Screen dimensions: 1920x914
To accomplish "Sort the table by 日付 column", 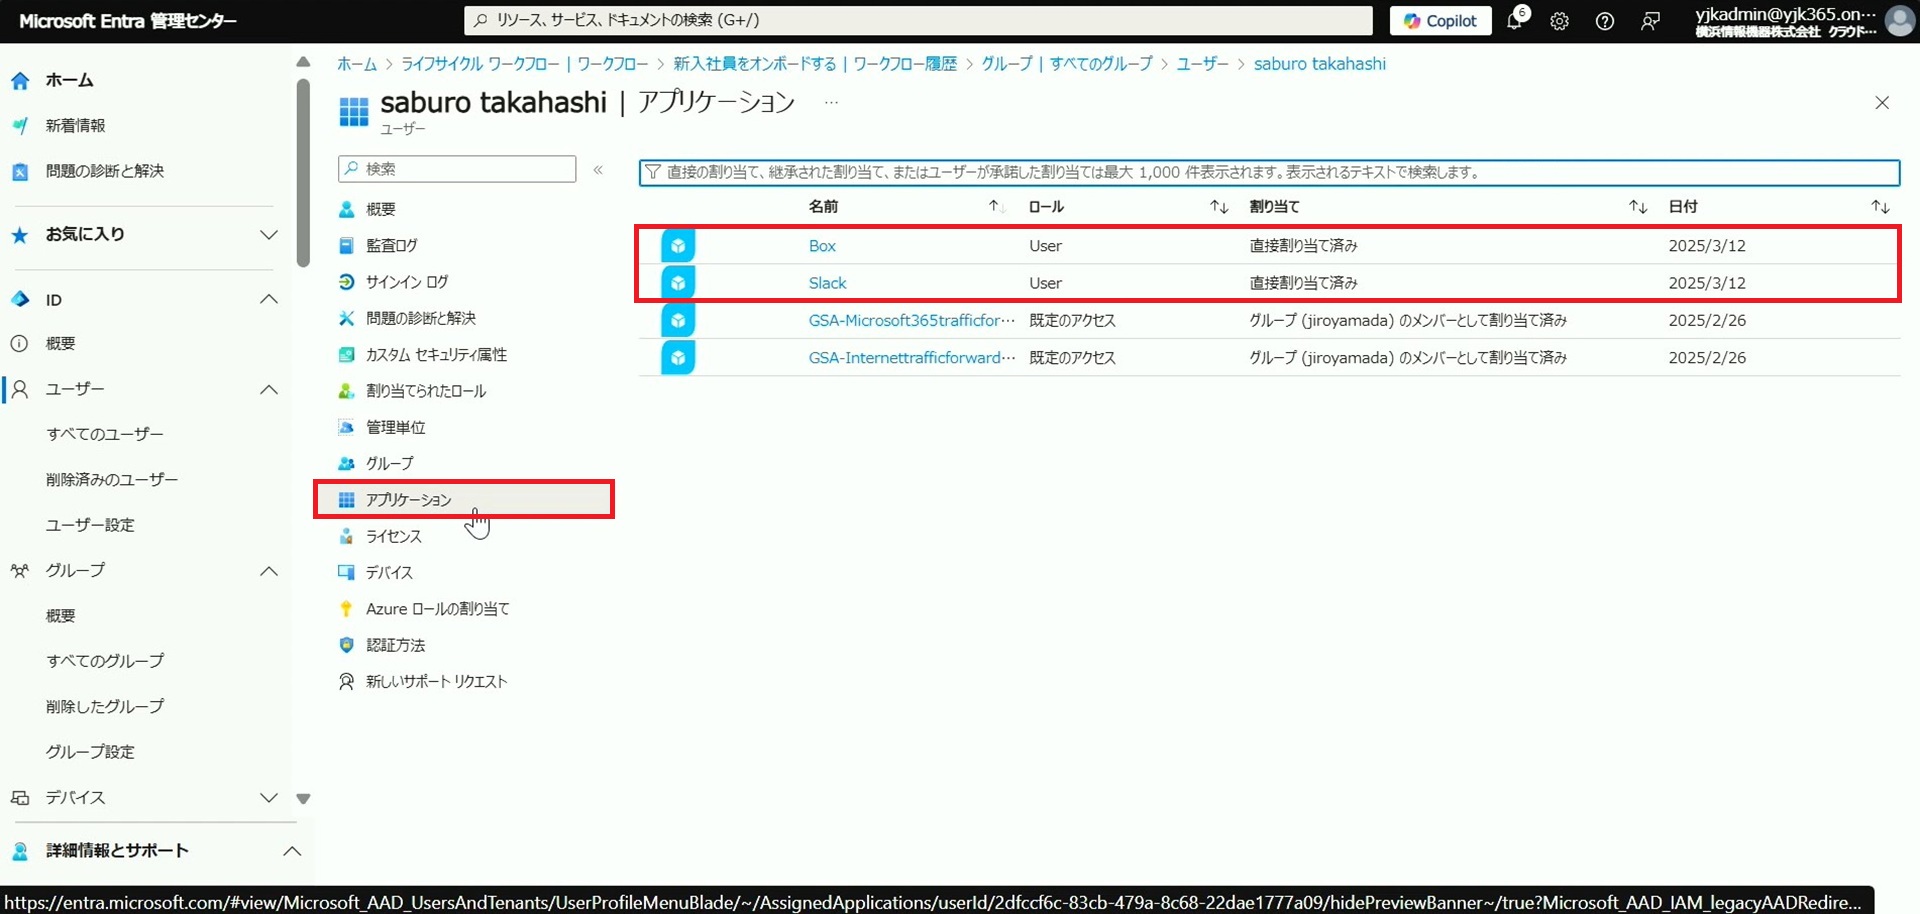I will coord(1880,207).
